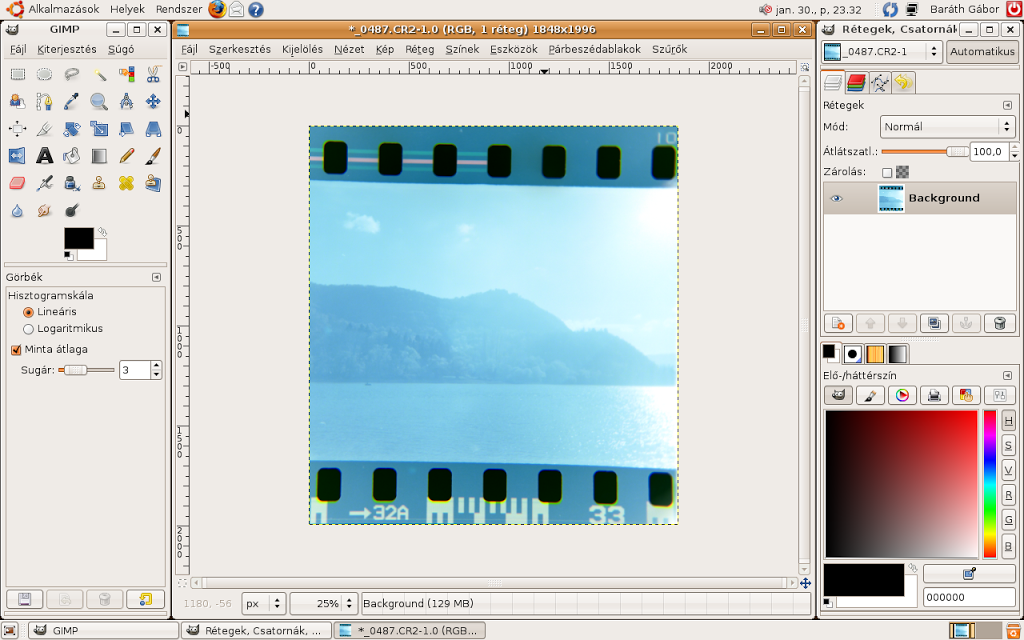
Task: Select the Paintbrush tool
Action: [153, 156]
